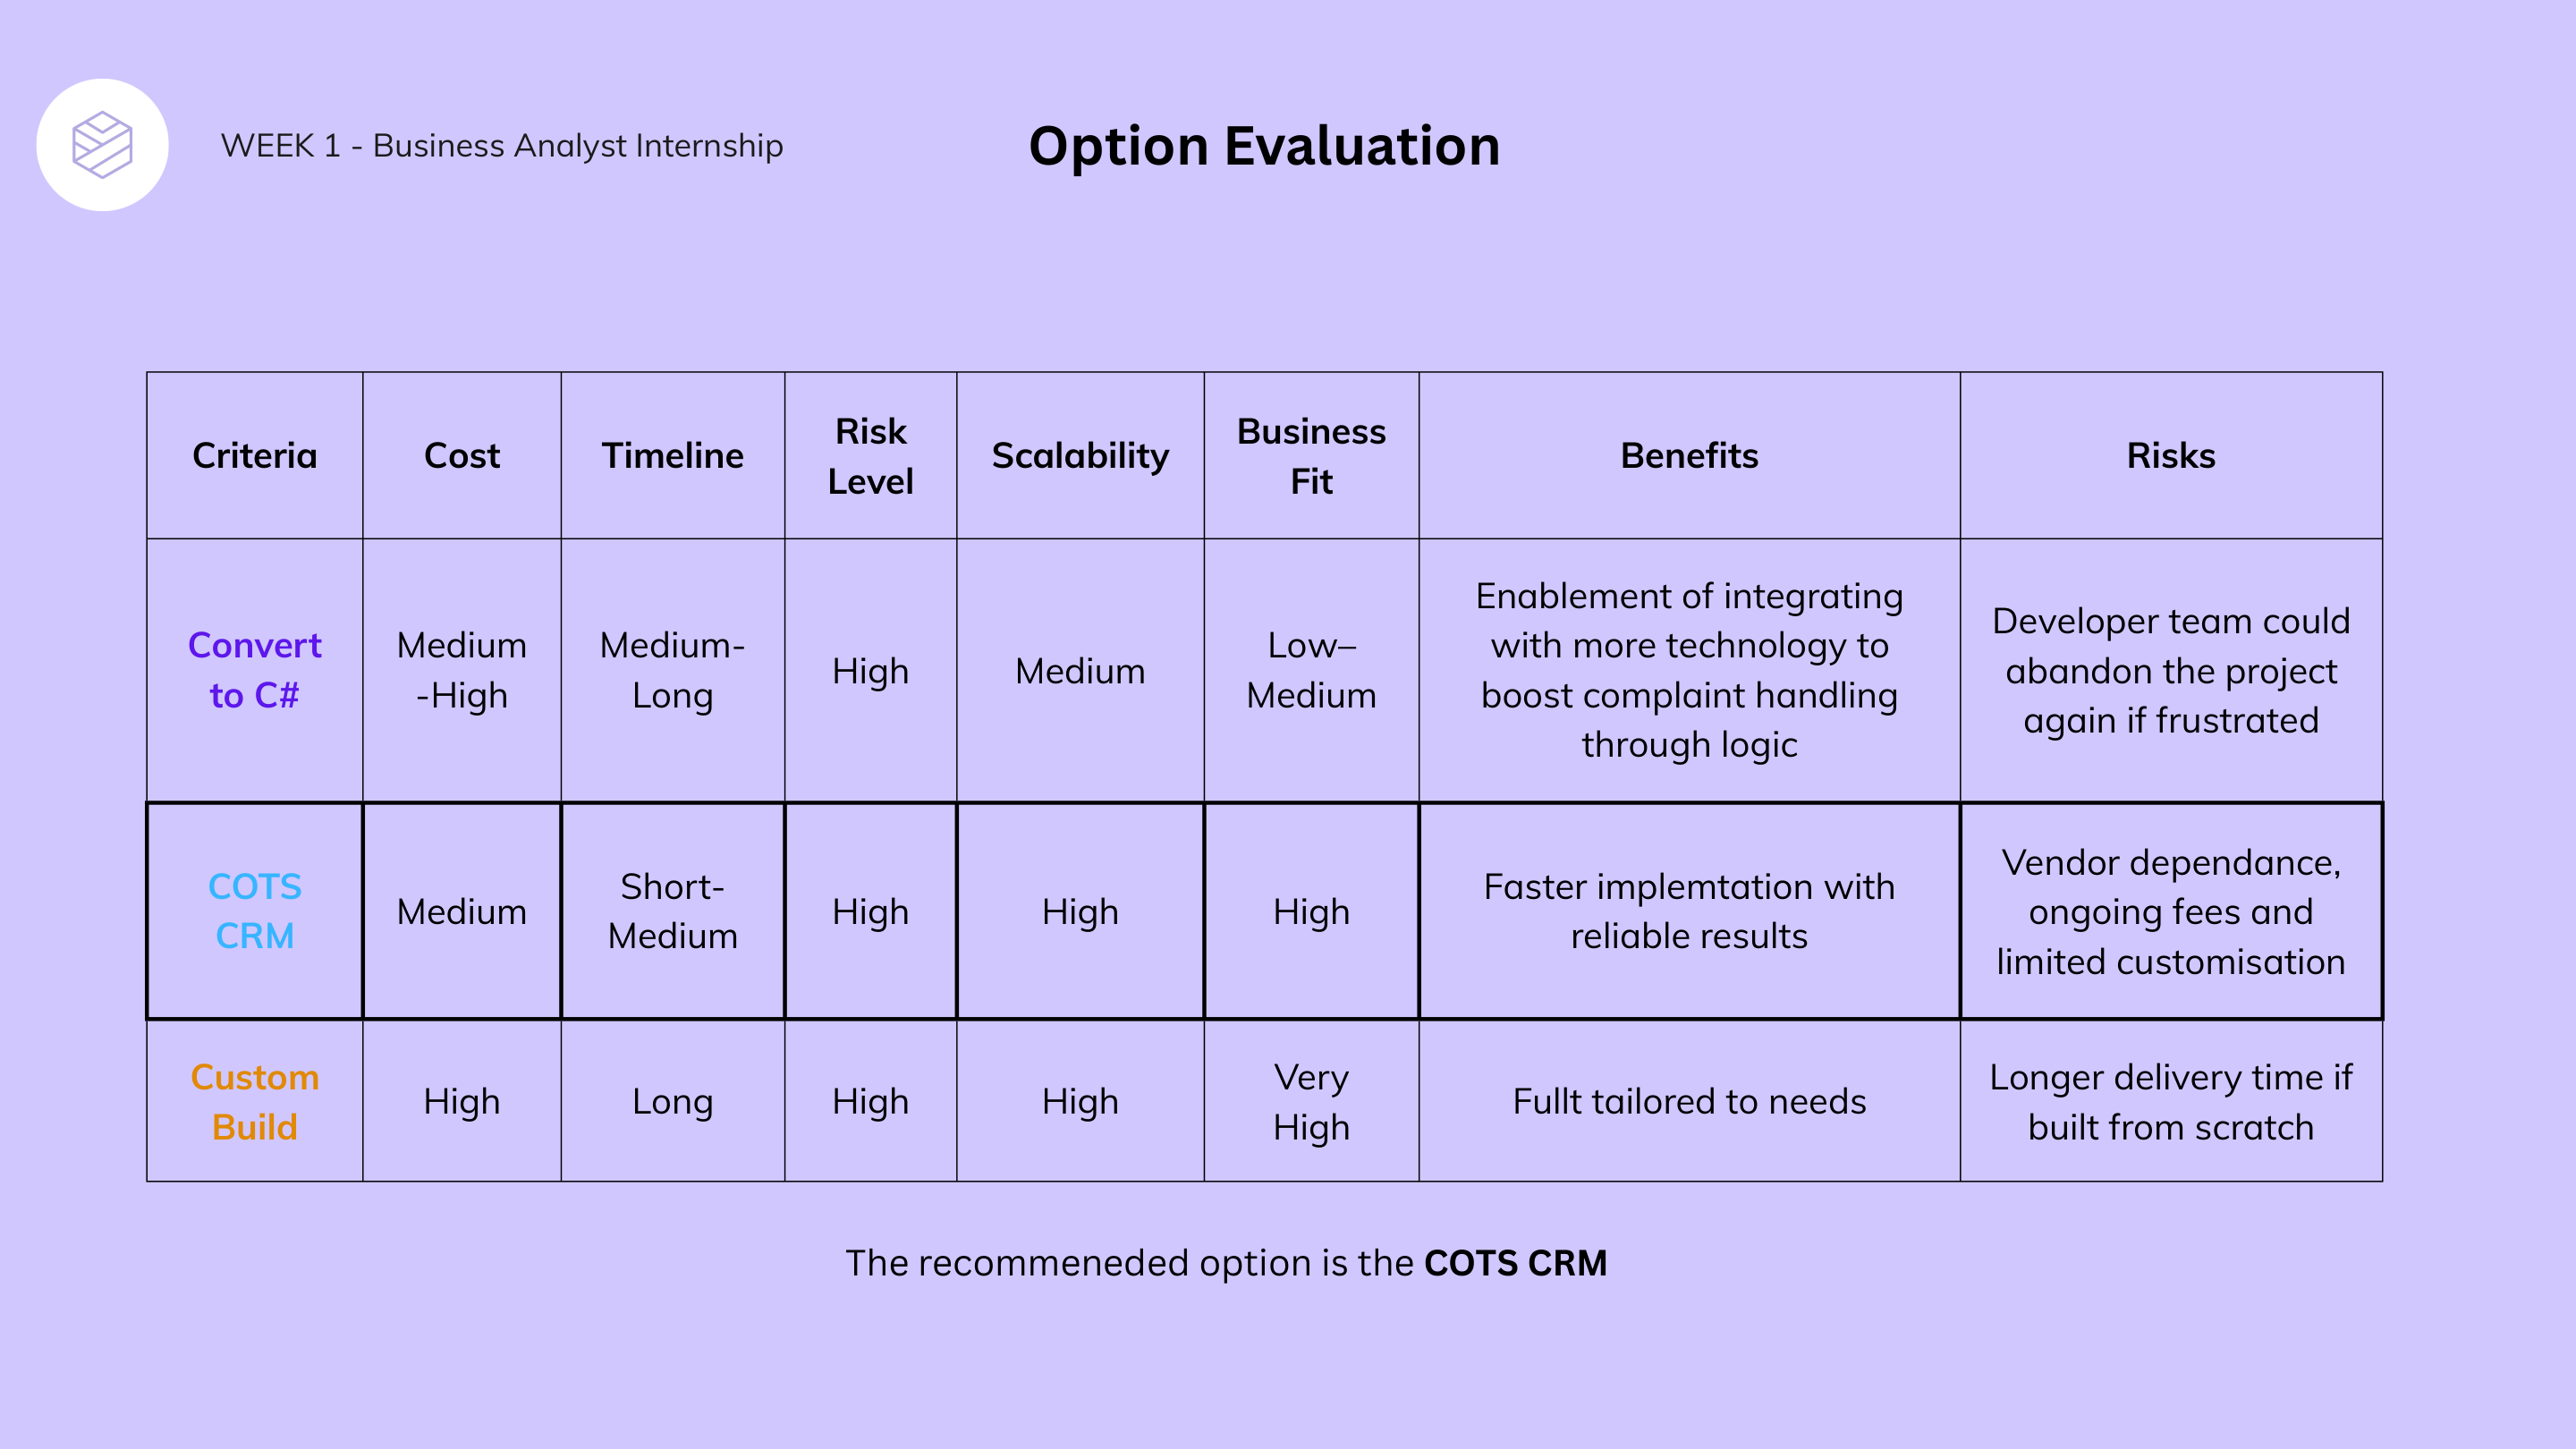
Task: Select the WEEK 1 internship subtitle text
Action: (501, 146)
